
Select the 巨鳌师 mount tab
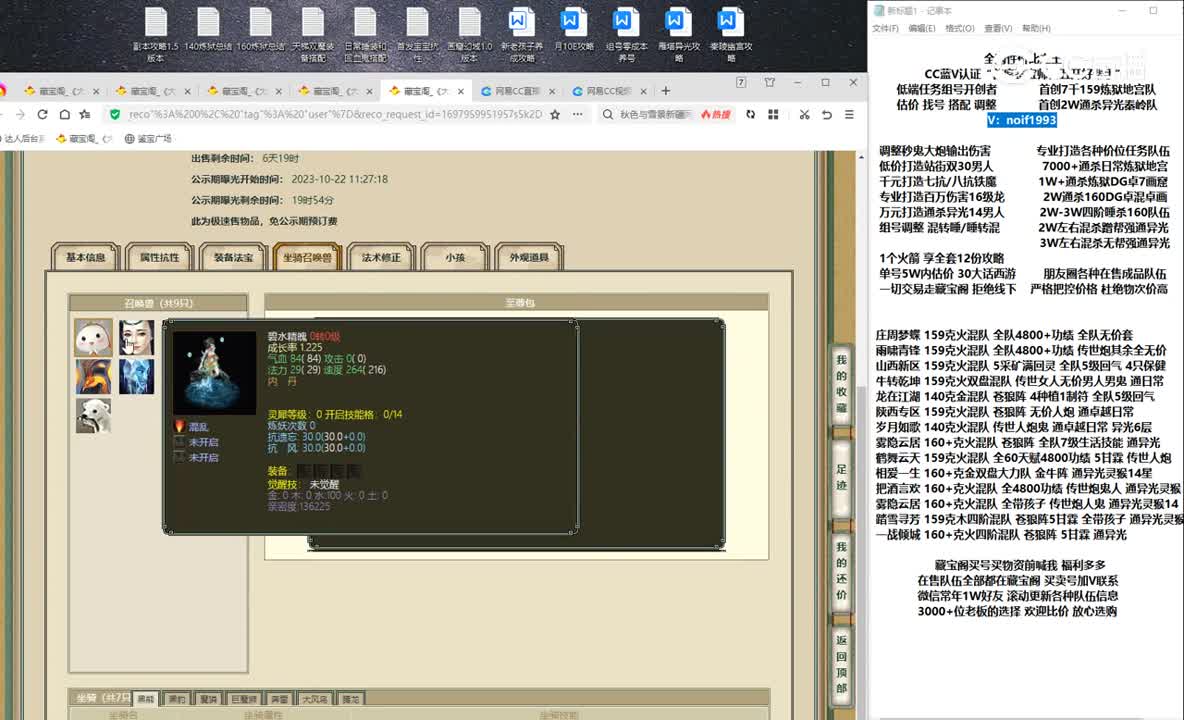click(244, 699)
